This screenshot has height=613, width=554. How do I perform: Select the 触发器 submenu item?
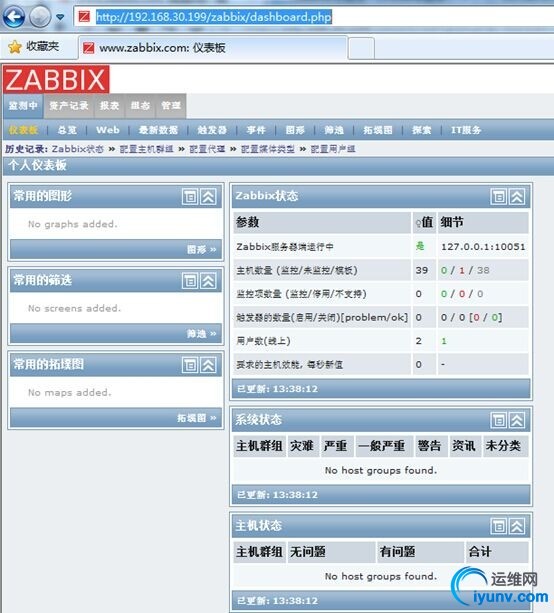click(x=212, y=130)
